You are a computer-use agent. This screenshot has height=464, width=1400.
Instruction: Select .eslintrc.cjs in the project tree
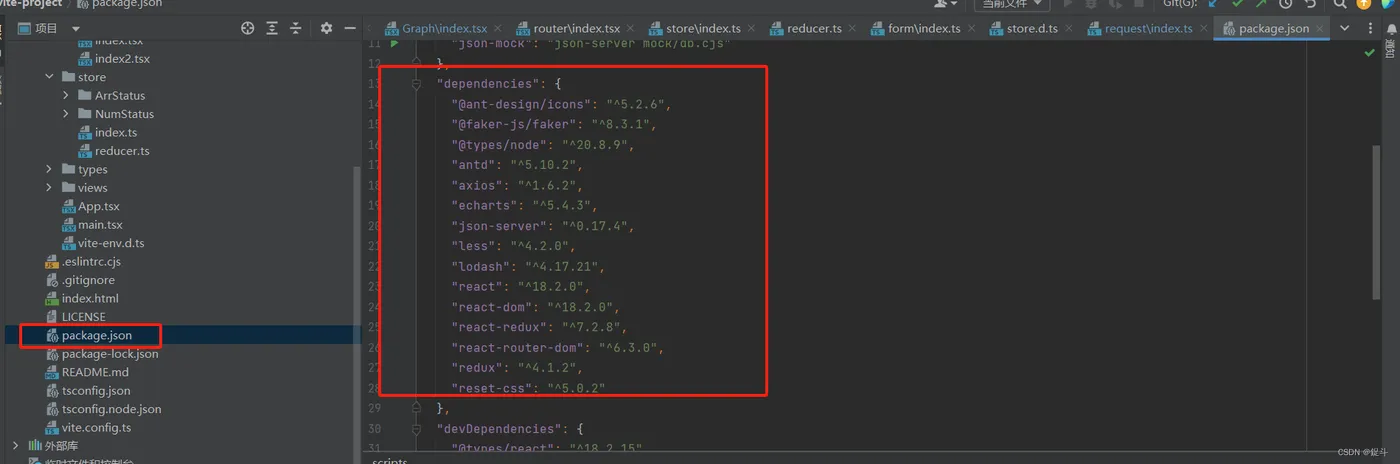coord(91,262)
